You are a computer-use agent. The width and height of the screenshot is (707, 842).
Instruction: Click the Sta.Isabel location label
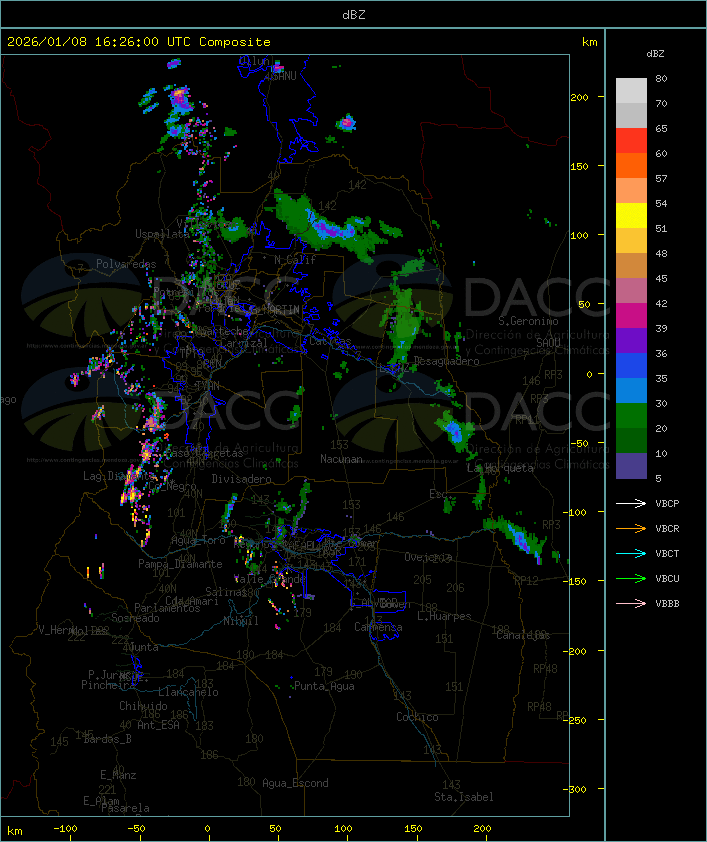[463, 797]
